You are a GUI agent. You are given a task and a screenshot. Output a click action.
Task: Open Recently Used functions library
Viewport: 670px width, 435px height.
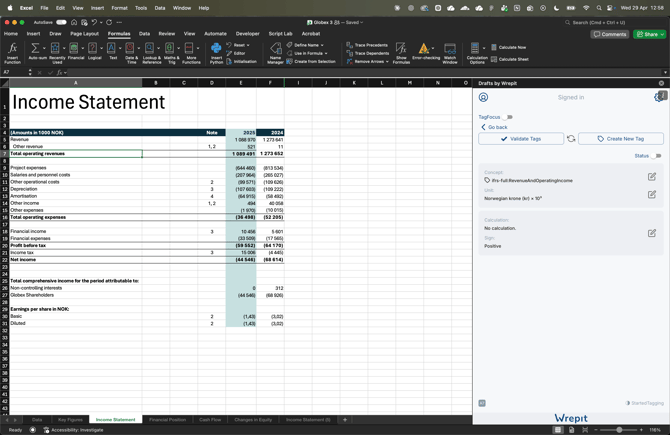tap(57, 53)
